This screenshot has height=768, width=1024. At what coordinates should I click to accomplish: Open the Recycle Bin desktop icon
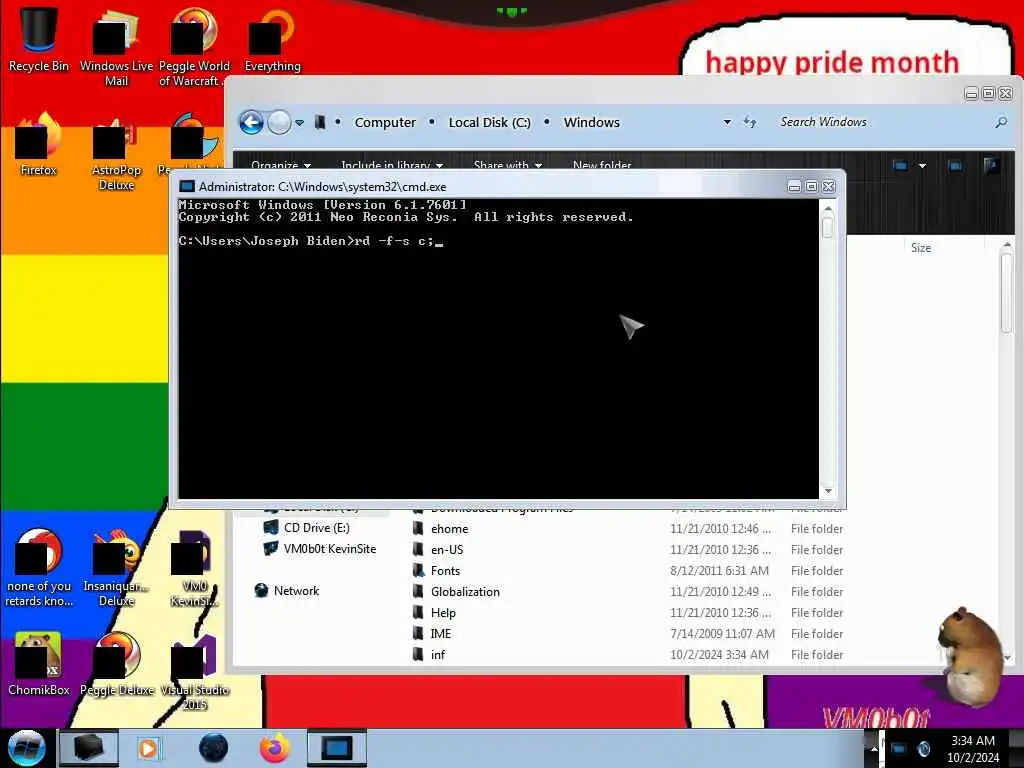(x=39, y=39)
